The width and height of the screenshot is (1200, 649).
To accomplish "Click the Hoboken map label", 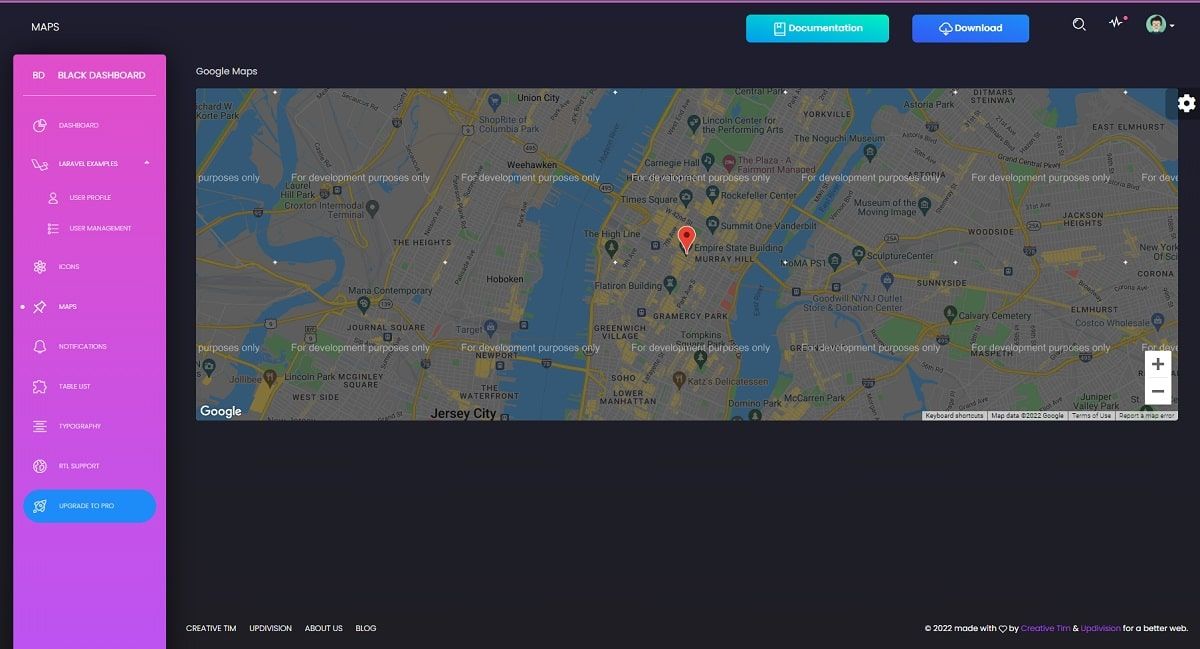I will [x=505, y=280].
